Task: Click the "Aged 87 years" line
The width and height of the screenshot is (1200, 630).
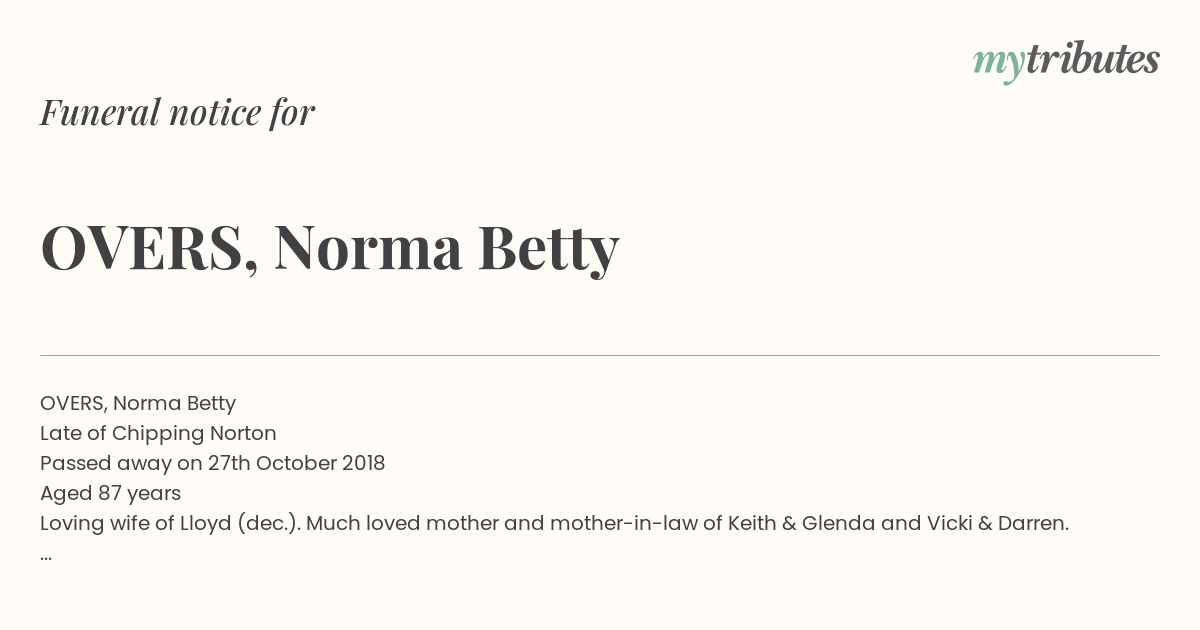Action: pyautogui.click(x=110, y=493)
